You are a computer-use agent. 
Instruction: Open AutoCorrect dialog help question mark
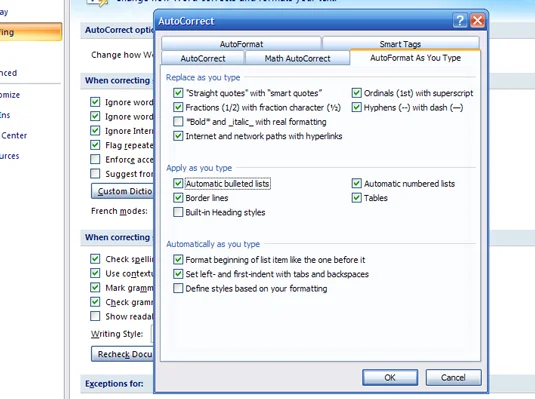click(x=460, y=21)
